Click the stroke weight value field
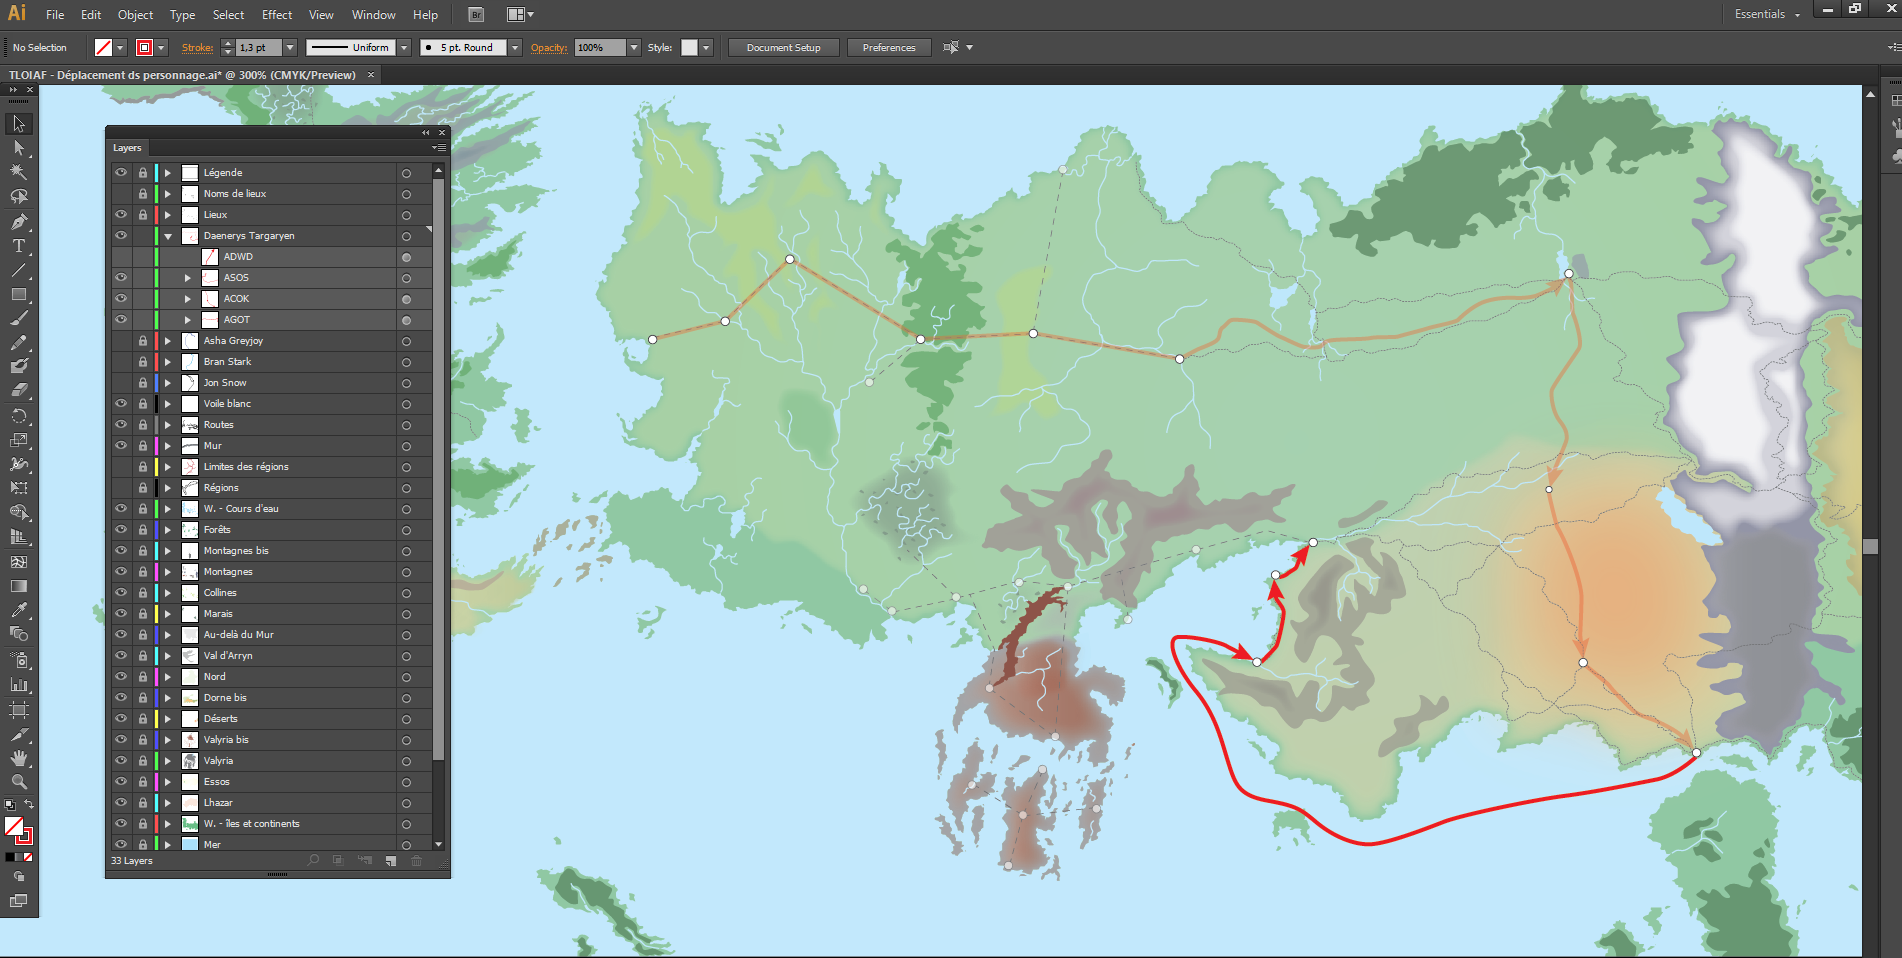1902x958 pixels. coord(259,47)
